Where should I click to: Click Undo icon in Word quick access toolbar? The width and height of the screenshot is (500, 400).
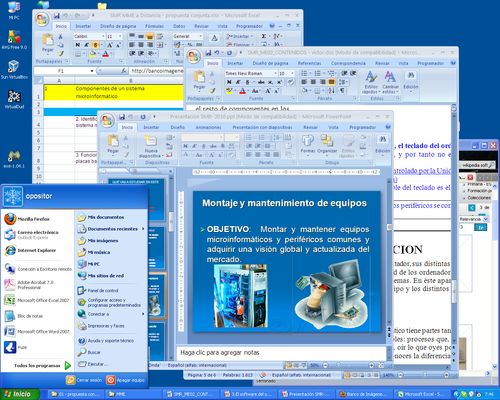pyautogui.click(x=217, y=53)
